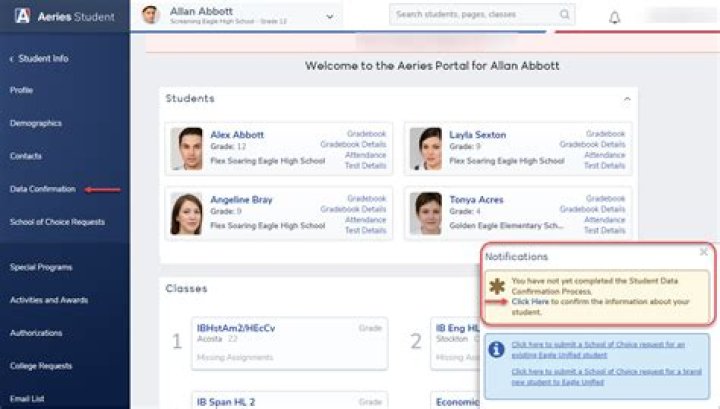
Task: Open Test Details for Layla Sexton
Action: 605,165
